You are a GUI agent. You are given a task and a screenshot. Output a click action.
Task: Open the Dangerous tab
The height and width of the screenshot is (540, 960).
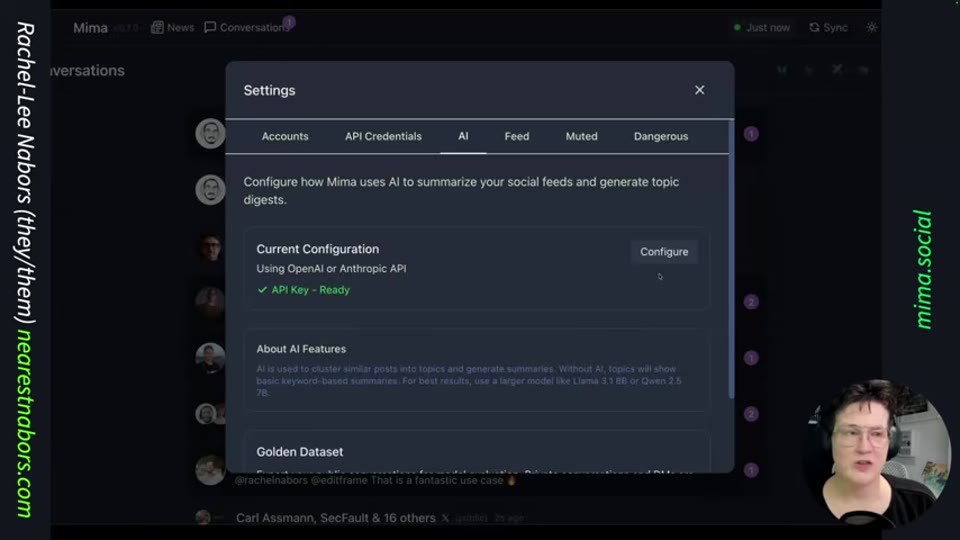coord(661,137)
